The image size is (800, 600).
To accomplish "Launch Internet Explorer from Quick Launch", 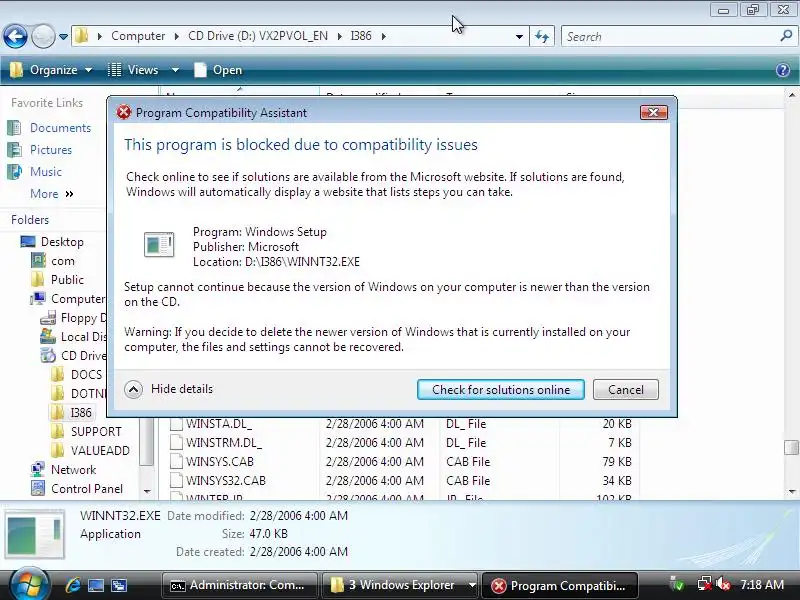I will (x=73, y=585).
